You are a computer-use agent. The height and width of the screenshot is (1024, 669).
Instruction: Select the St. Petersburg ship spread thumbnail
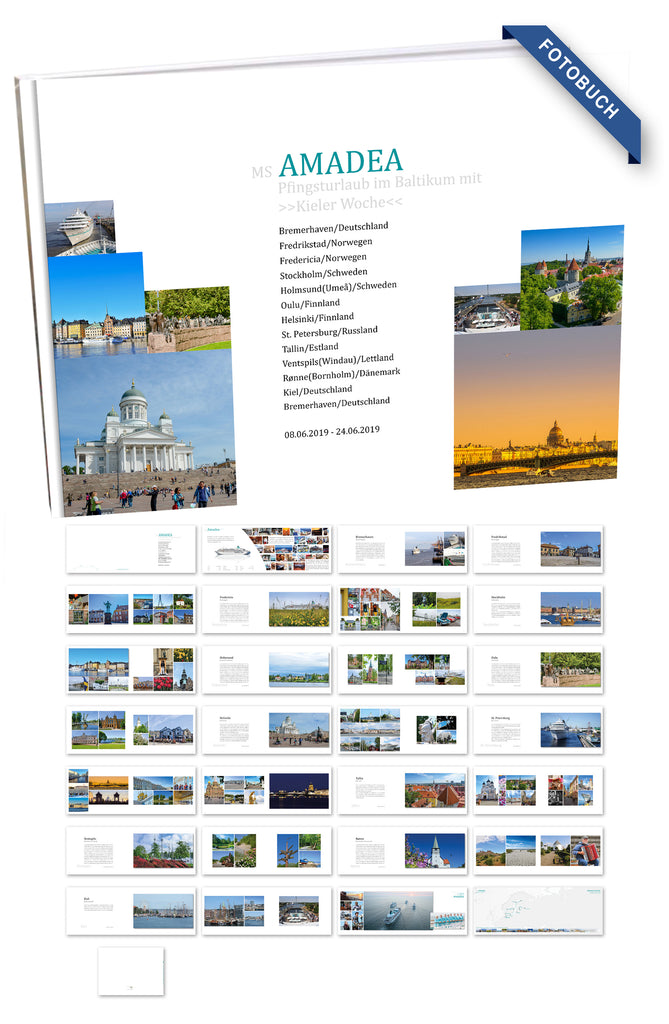coord(538,730)
